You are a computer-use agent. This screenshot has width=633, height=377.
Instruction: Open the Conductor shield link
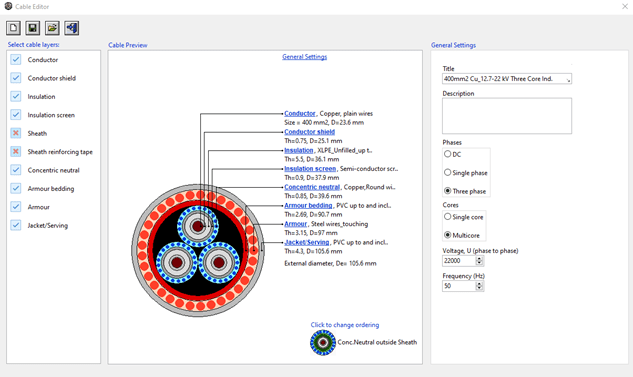tap(309, 132)
